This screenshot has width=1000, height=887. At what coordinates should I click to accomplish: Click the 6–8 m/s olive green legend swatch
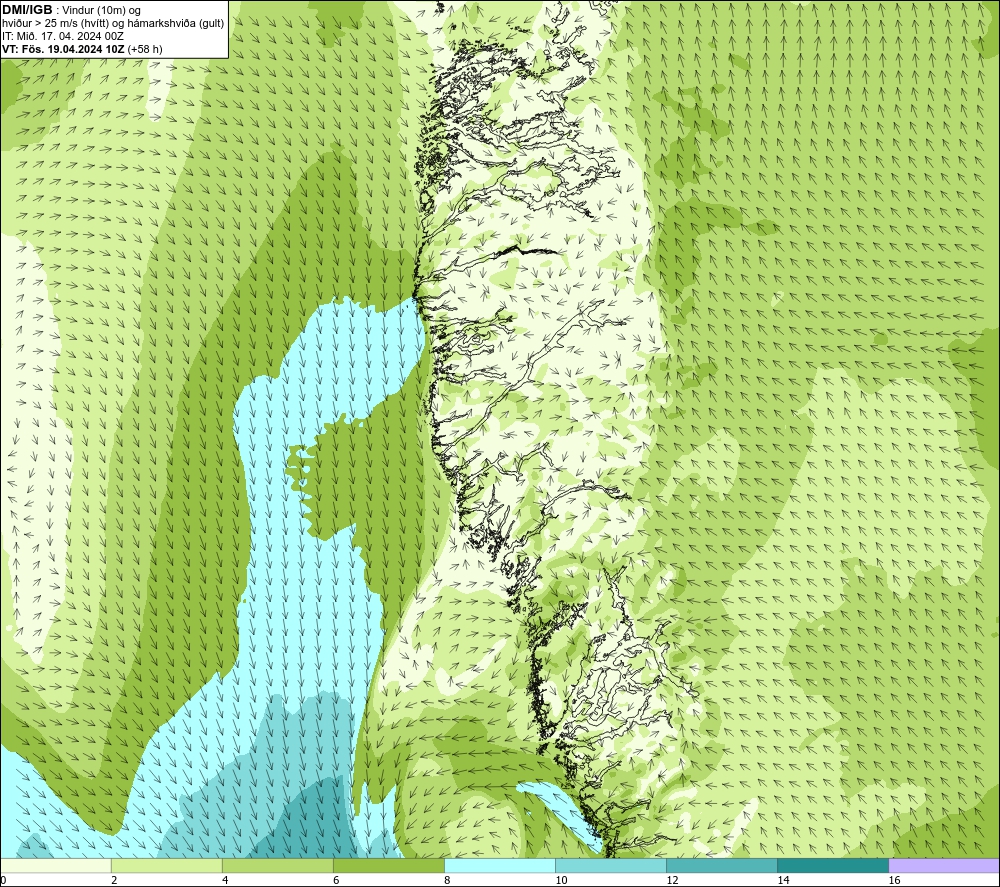[x=388, y=866]
